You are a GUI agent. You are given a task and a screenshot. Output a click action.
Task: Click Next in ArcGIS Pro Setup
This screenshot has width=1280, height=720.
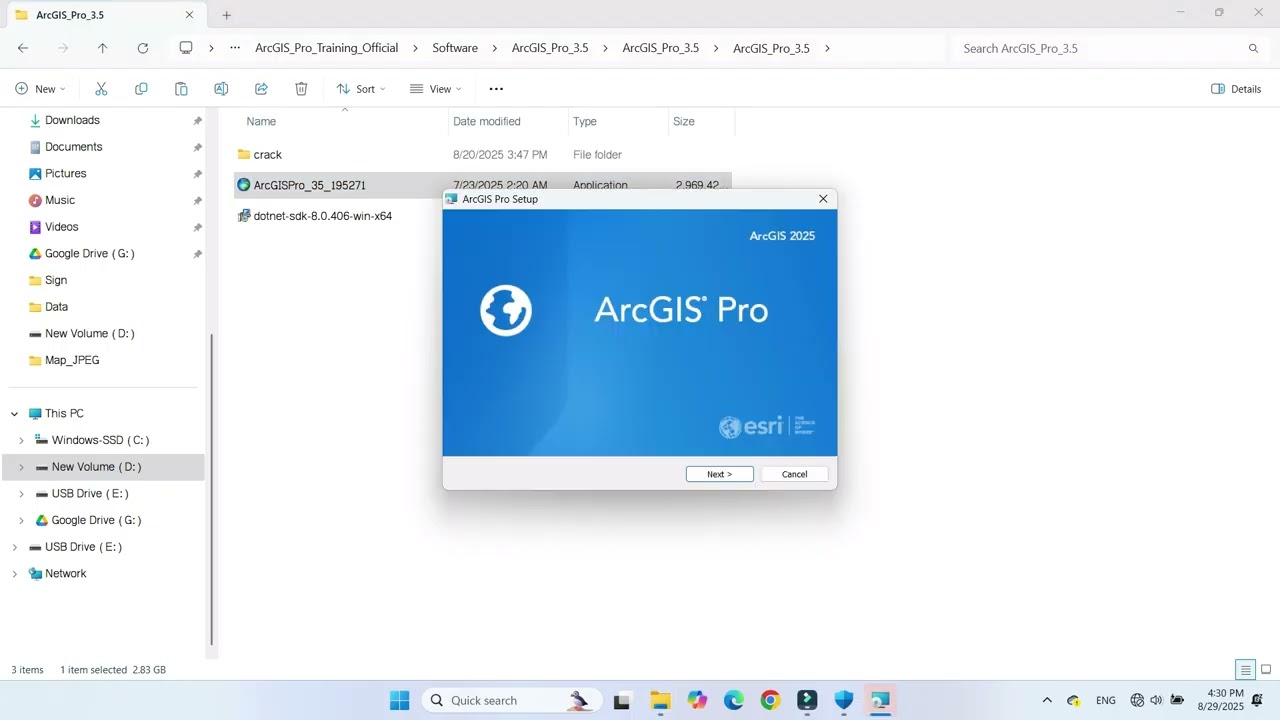719,474
